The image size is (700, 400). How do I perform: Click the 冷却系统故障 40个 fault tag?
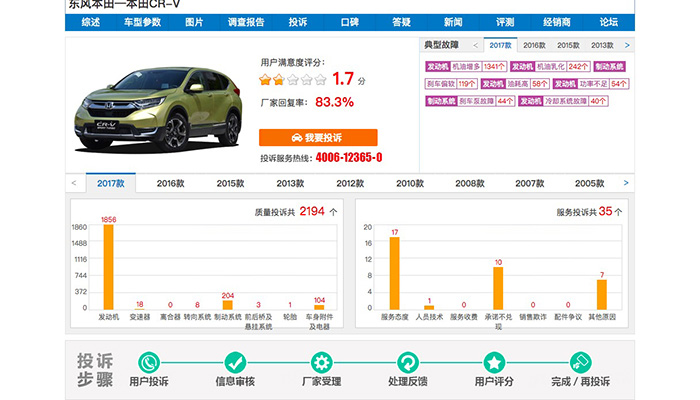coord(563,101)
